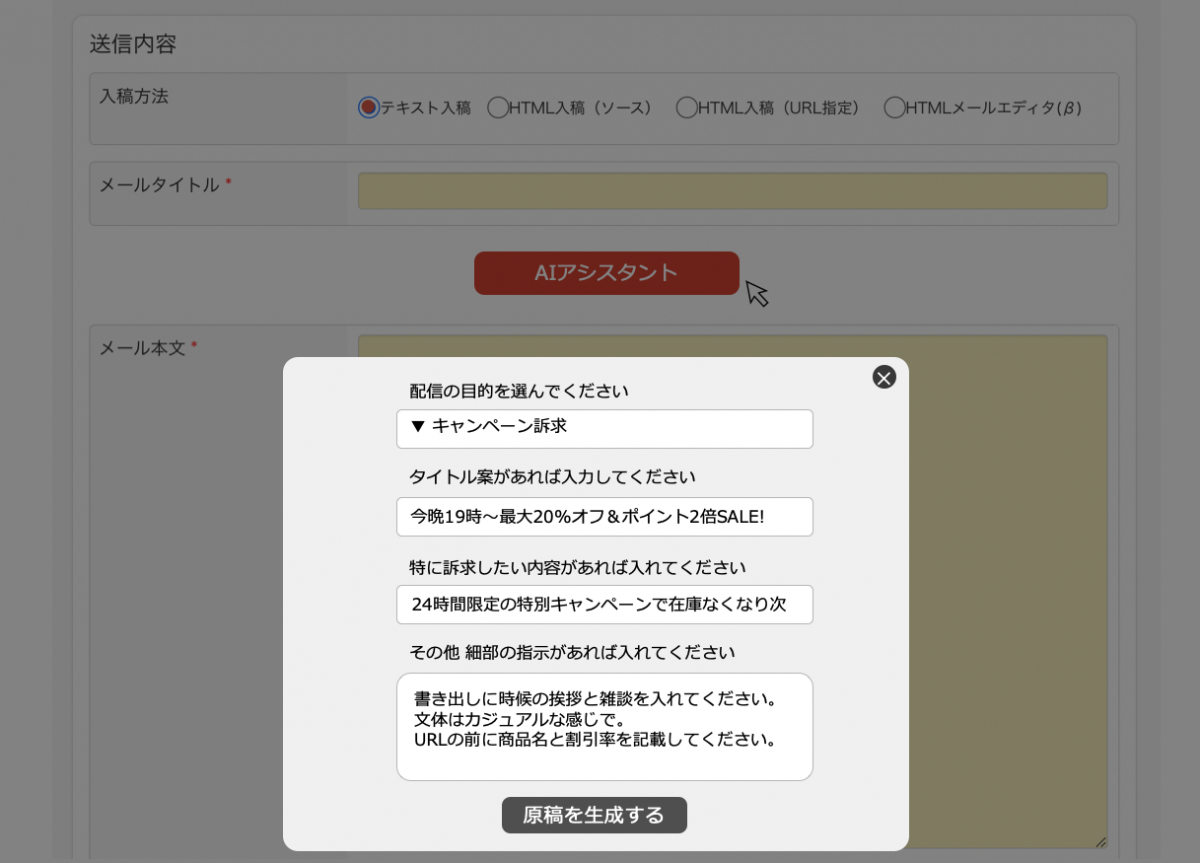Click the 配信の目的を選んでください label
Screen dimensions: 1200x863
click(519, 391)
